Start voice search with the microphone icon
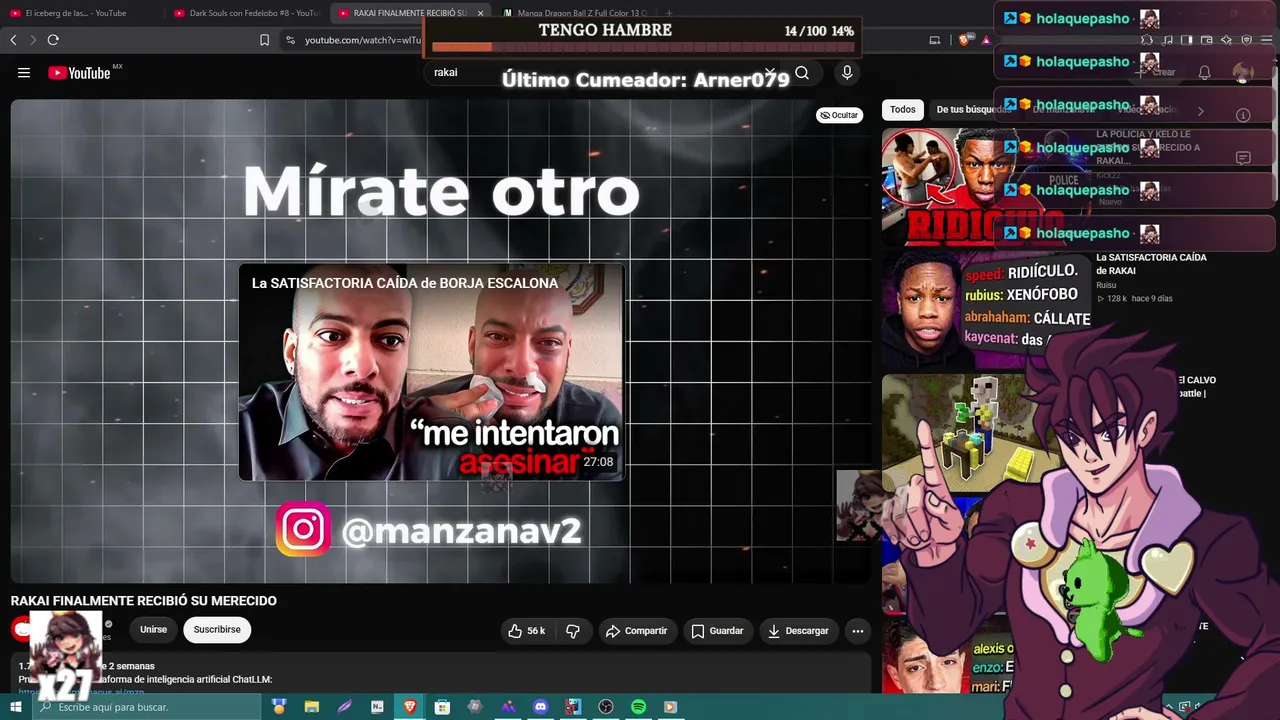The height and width of the screenshot is (720, 1280). [847, 73]
